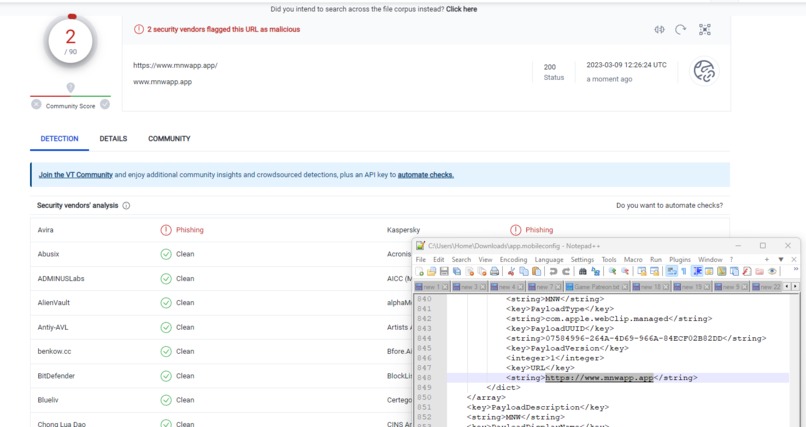Open the Plugins menu in Notepad++
Screen dimensions: 806x427
680,259
